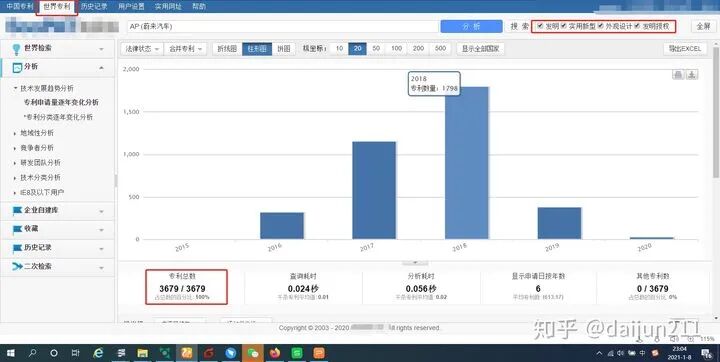
Task: Click the 分析 section chart icon
Action: [x=17, y=68]
